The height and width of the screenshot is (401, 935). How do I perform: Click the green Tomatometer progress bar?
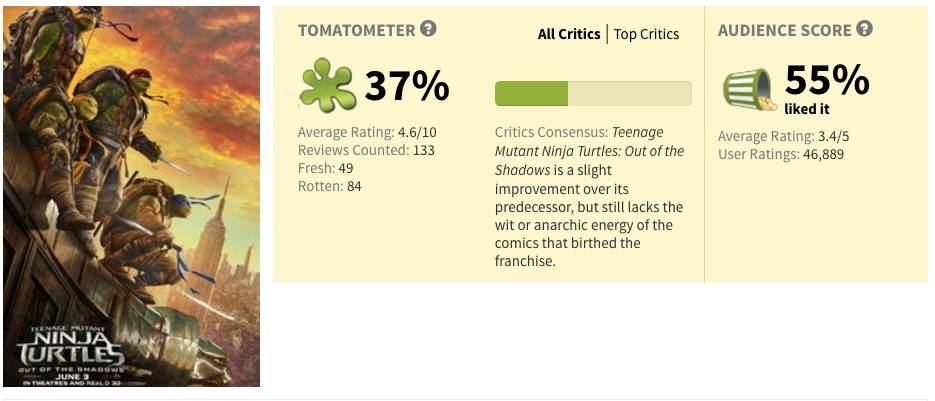pyautogui.click(x=593, y=93)
